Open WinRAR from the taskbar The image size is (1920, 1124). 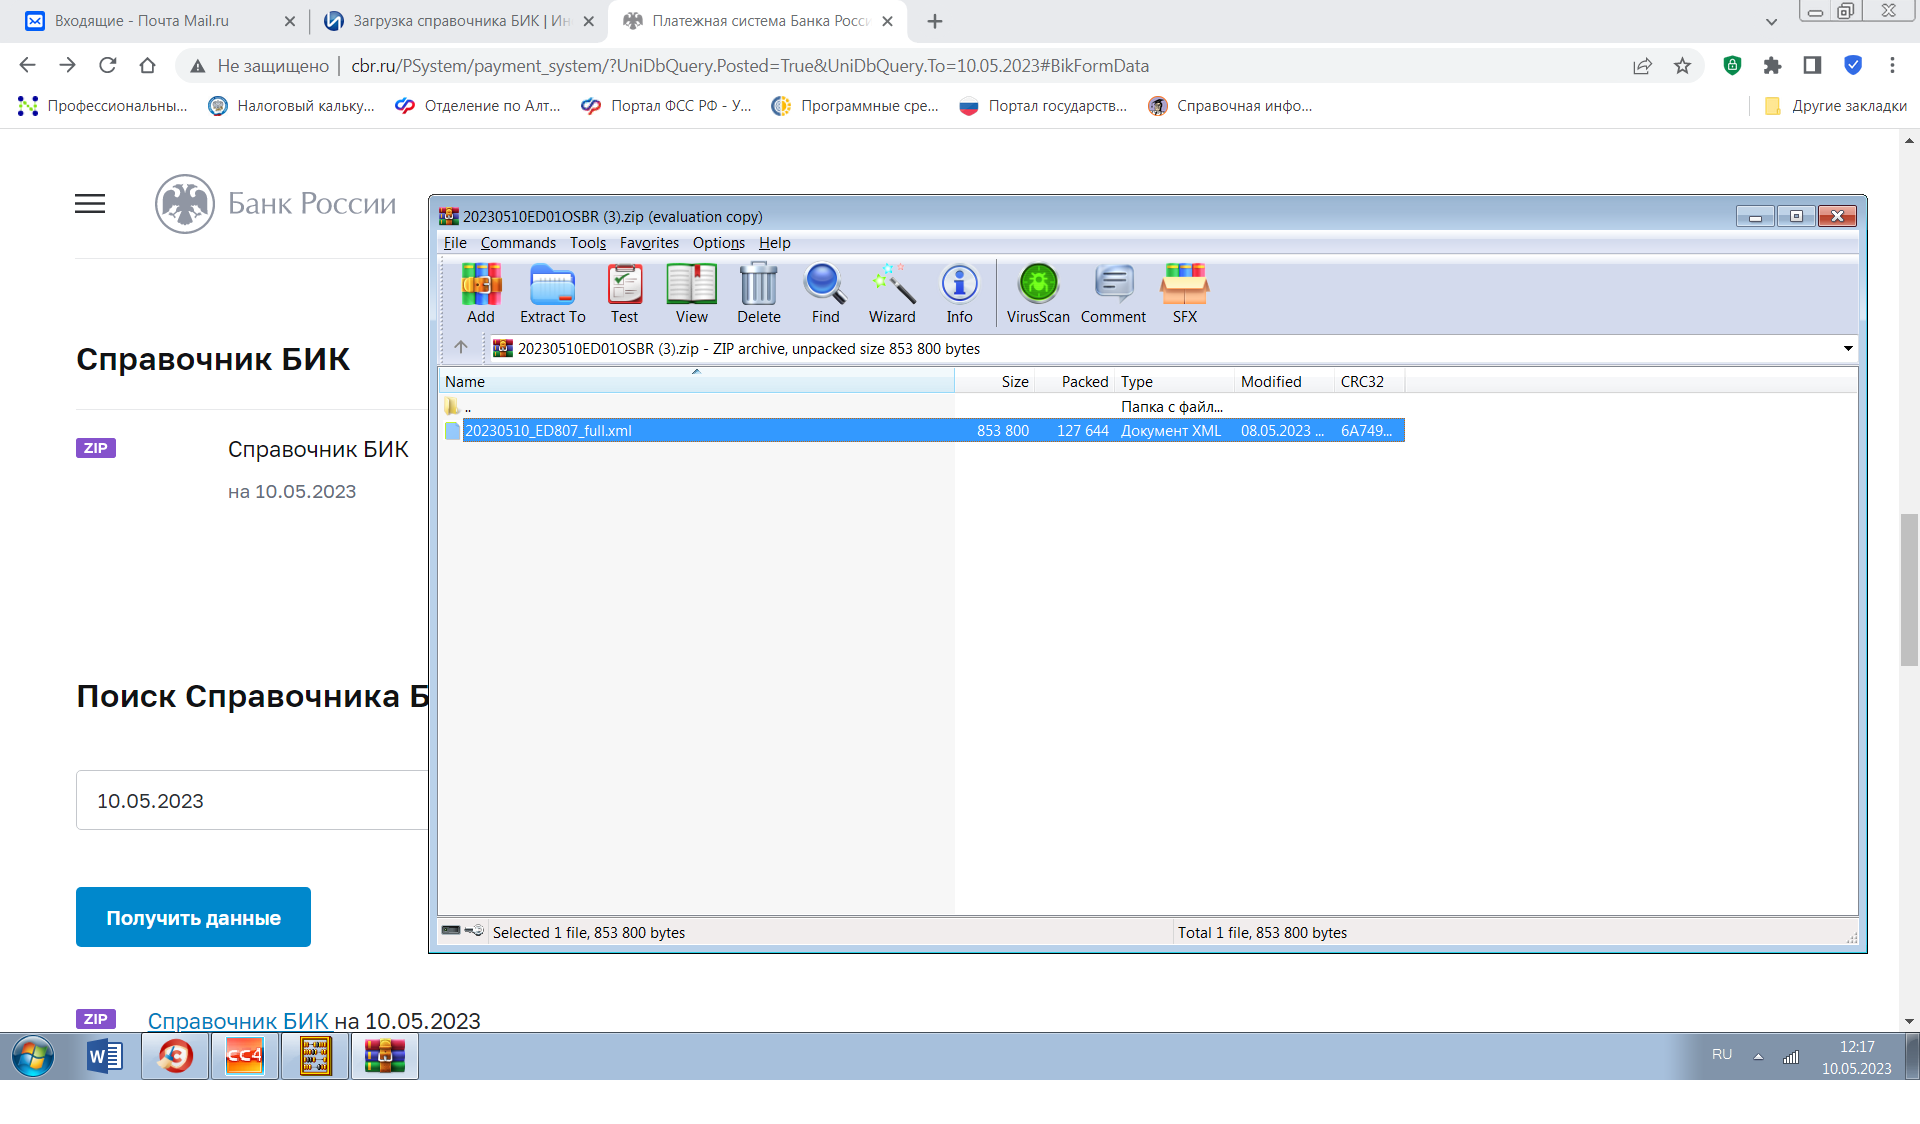[385, 1056]
